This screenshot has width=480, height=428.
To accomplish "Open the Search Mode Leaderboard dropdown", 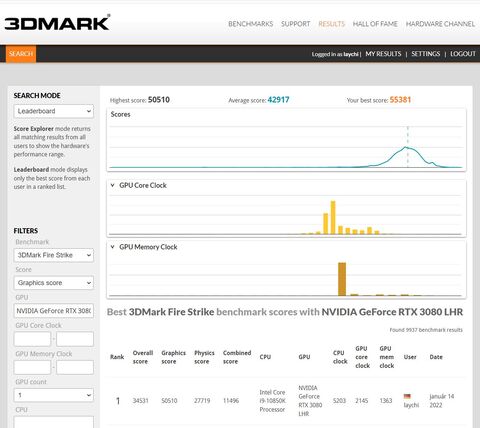I will 54,111.
